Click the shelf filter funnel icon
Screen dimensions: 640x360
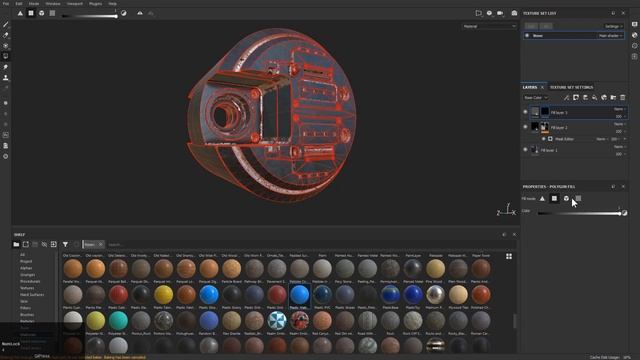pyautogui.click(x=65, y=244)
